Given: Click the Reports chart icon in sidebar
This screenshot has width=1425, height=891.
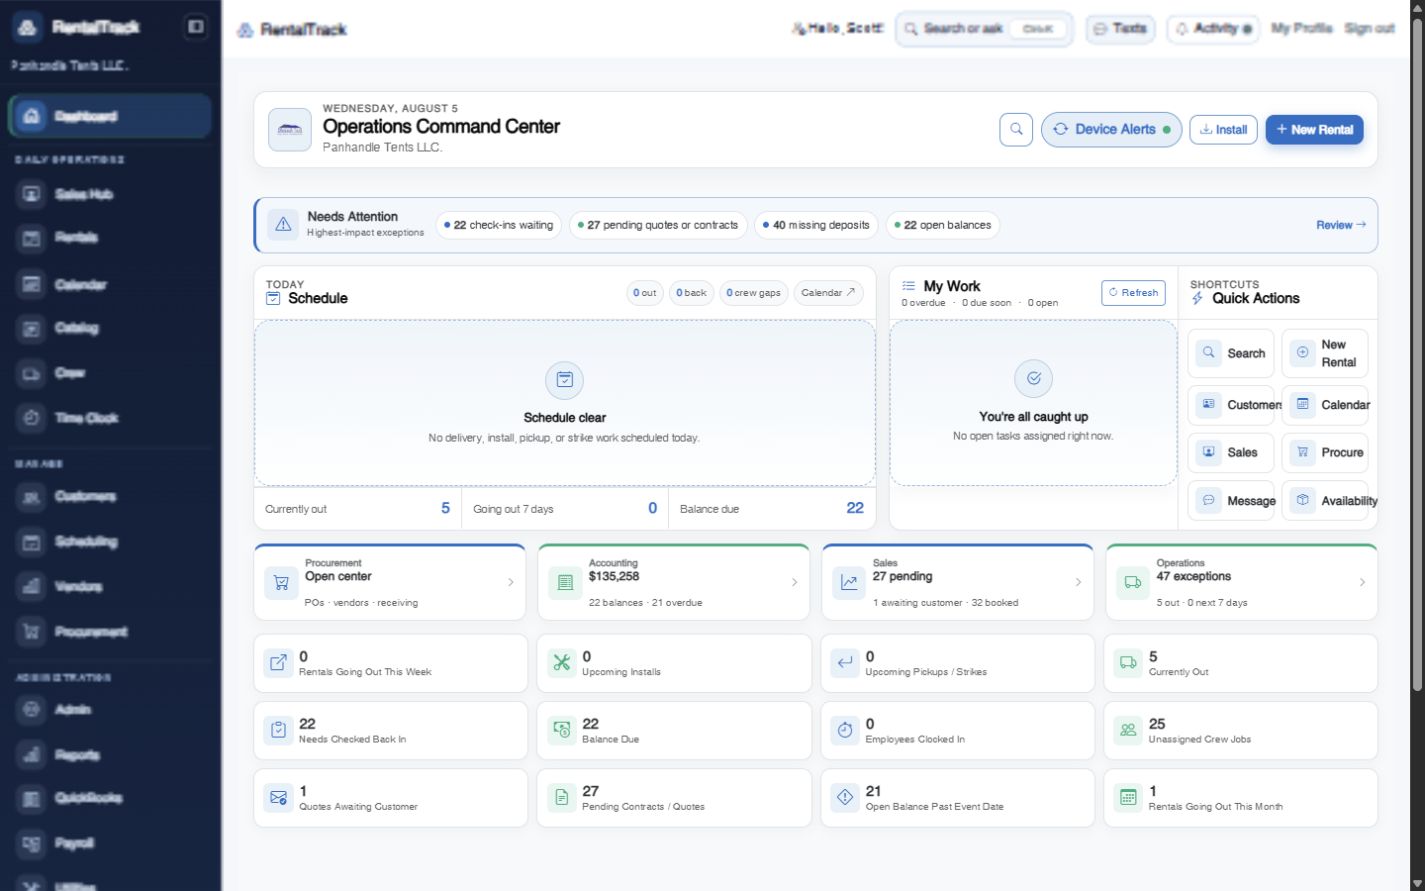Looking at the screenshot, I should (x=32, y=754).
